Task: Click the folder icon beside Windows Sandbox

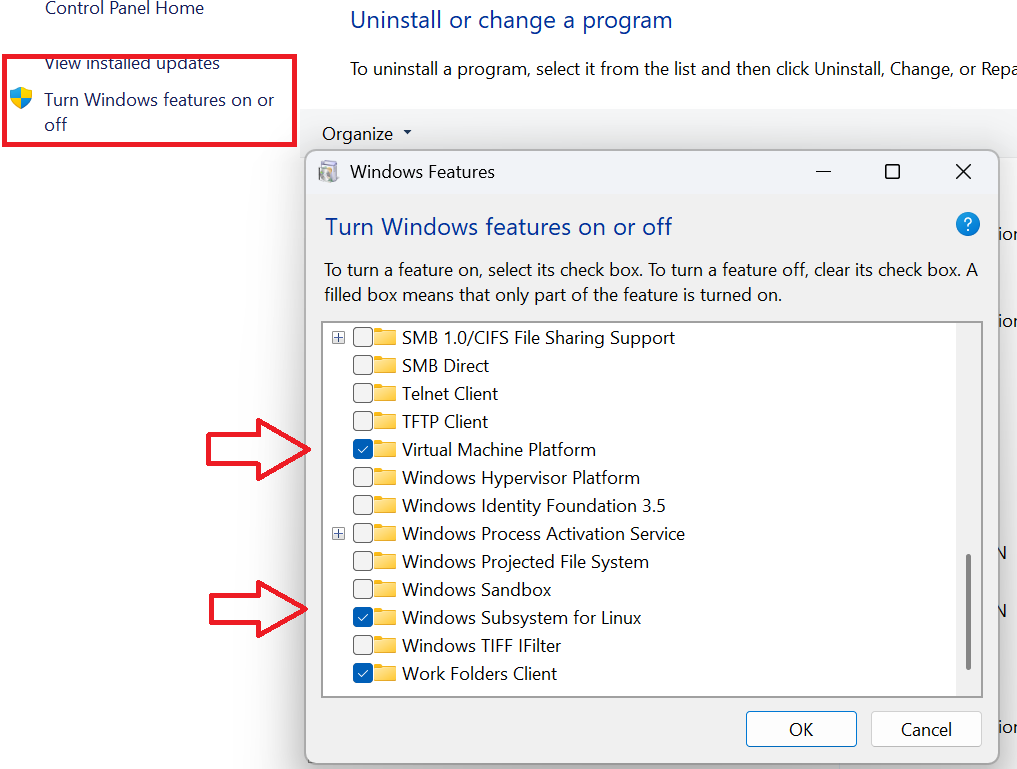Action: [x=385, y=590]
